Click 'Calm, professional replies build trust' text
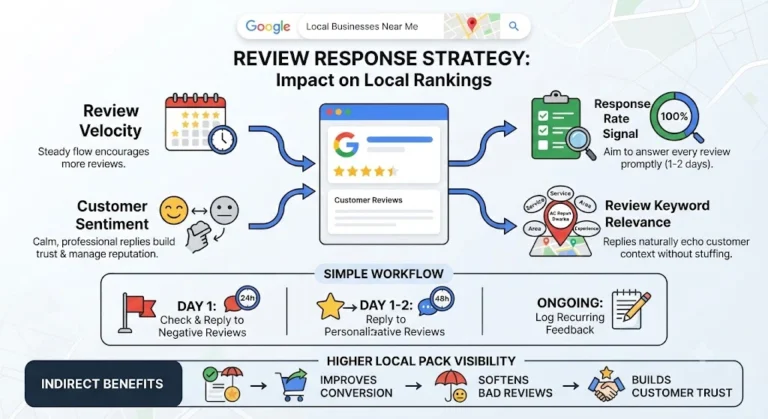Image resolution: width=768 pixels, height=419 pixels. tap(103, 247)
